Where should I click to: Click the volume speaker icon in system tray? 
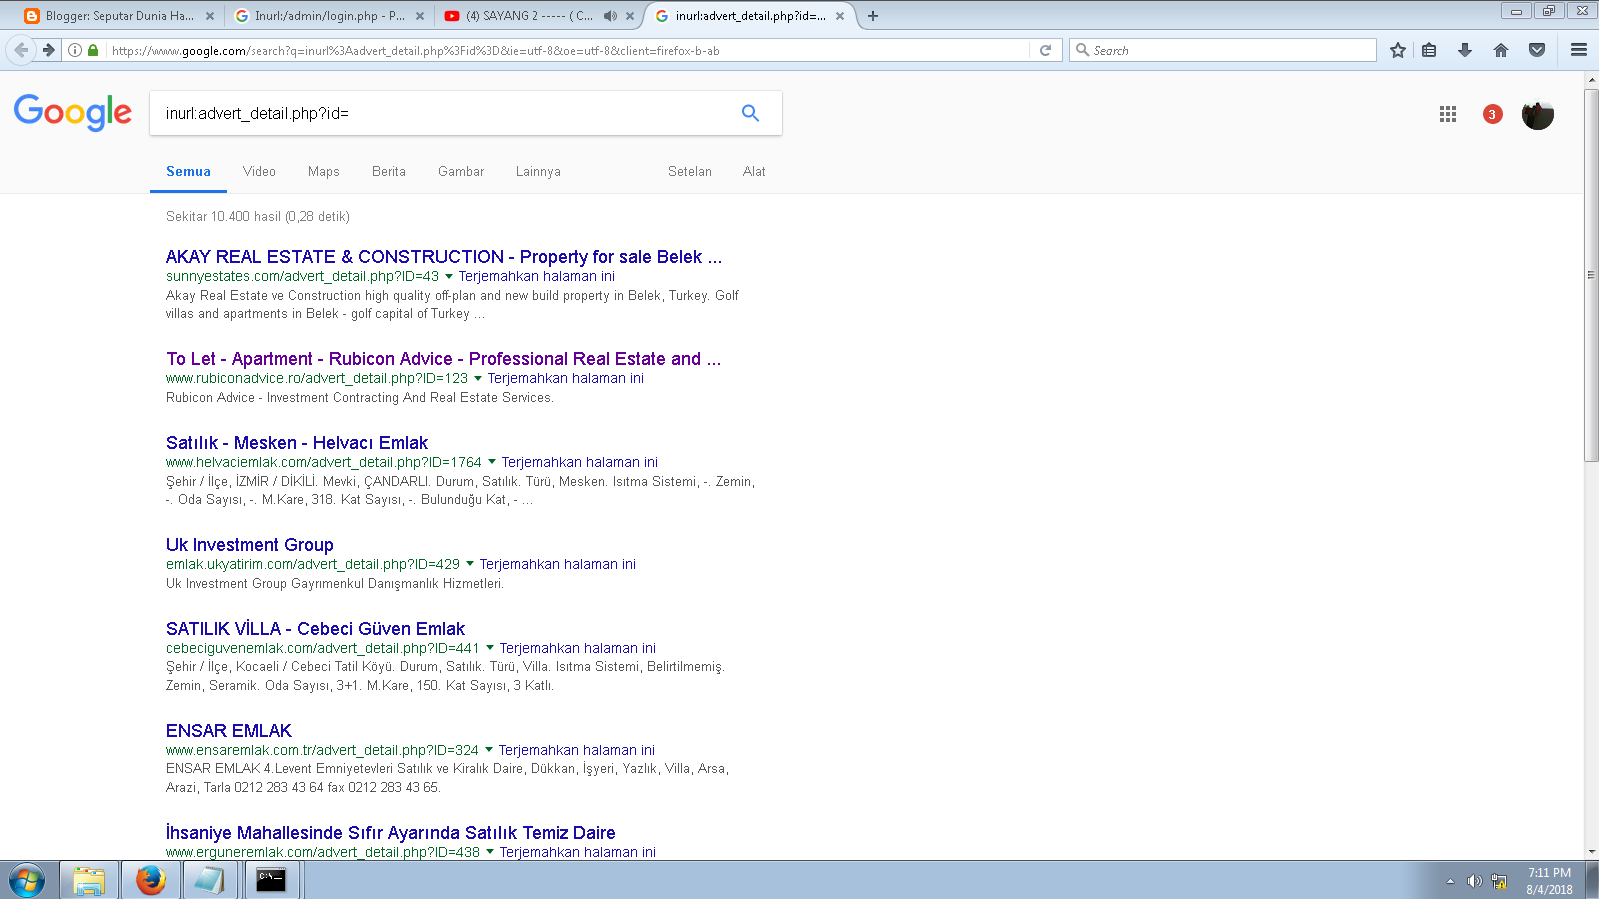pos(1474,881)
